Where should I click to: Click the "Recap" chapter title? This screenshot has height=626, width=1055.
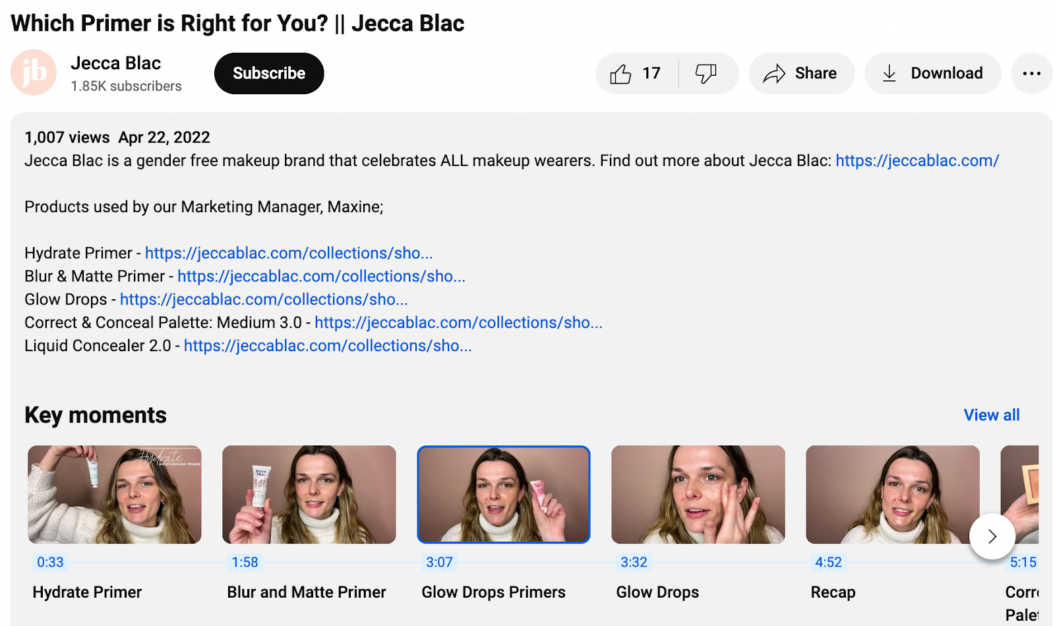[833, 592]
